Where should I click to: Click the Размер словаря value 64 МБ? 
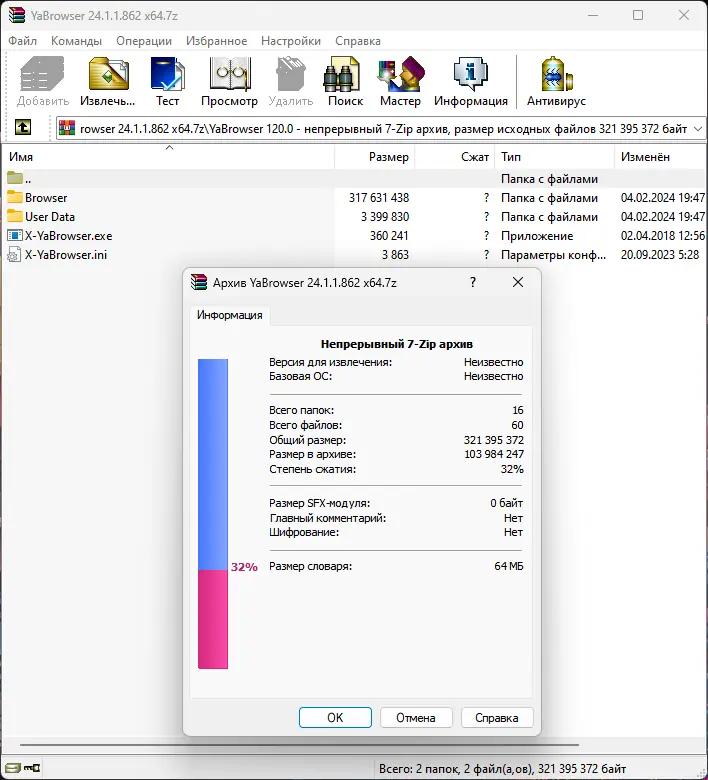click(508, 566)
